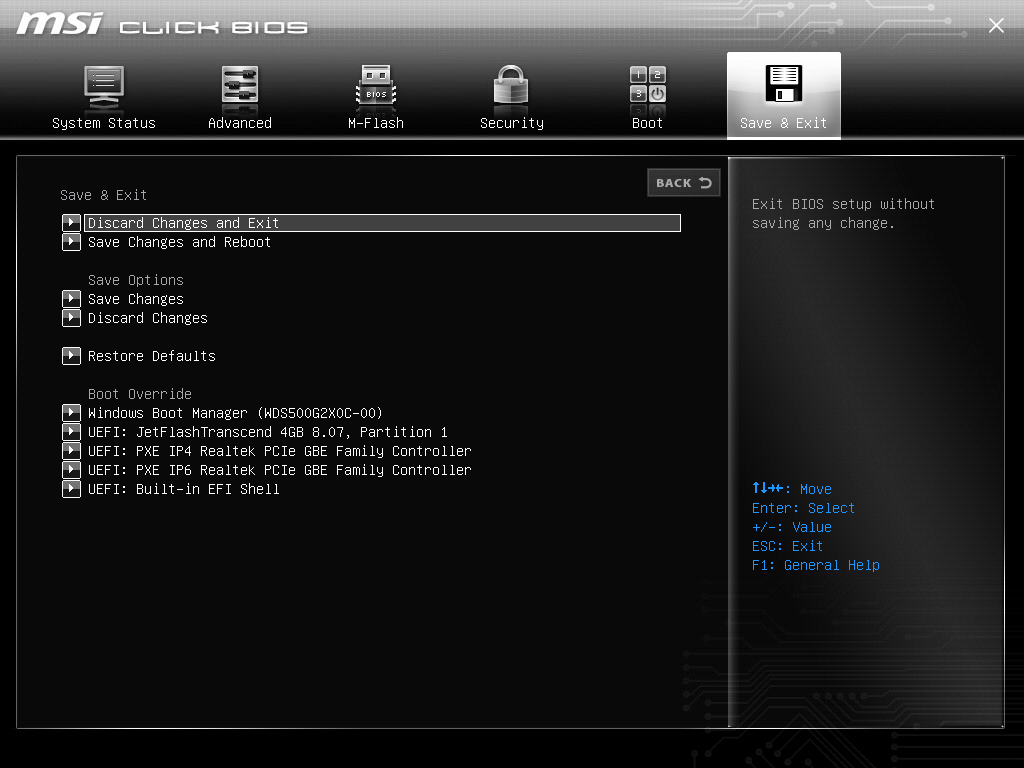Click arrow icon beside Restore Defaults
Screen dimensions: 1024x768
71,356
